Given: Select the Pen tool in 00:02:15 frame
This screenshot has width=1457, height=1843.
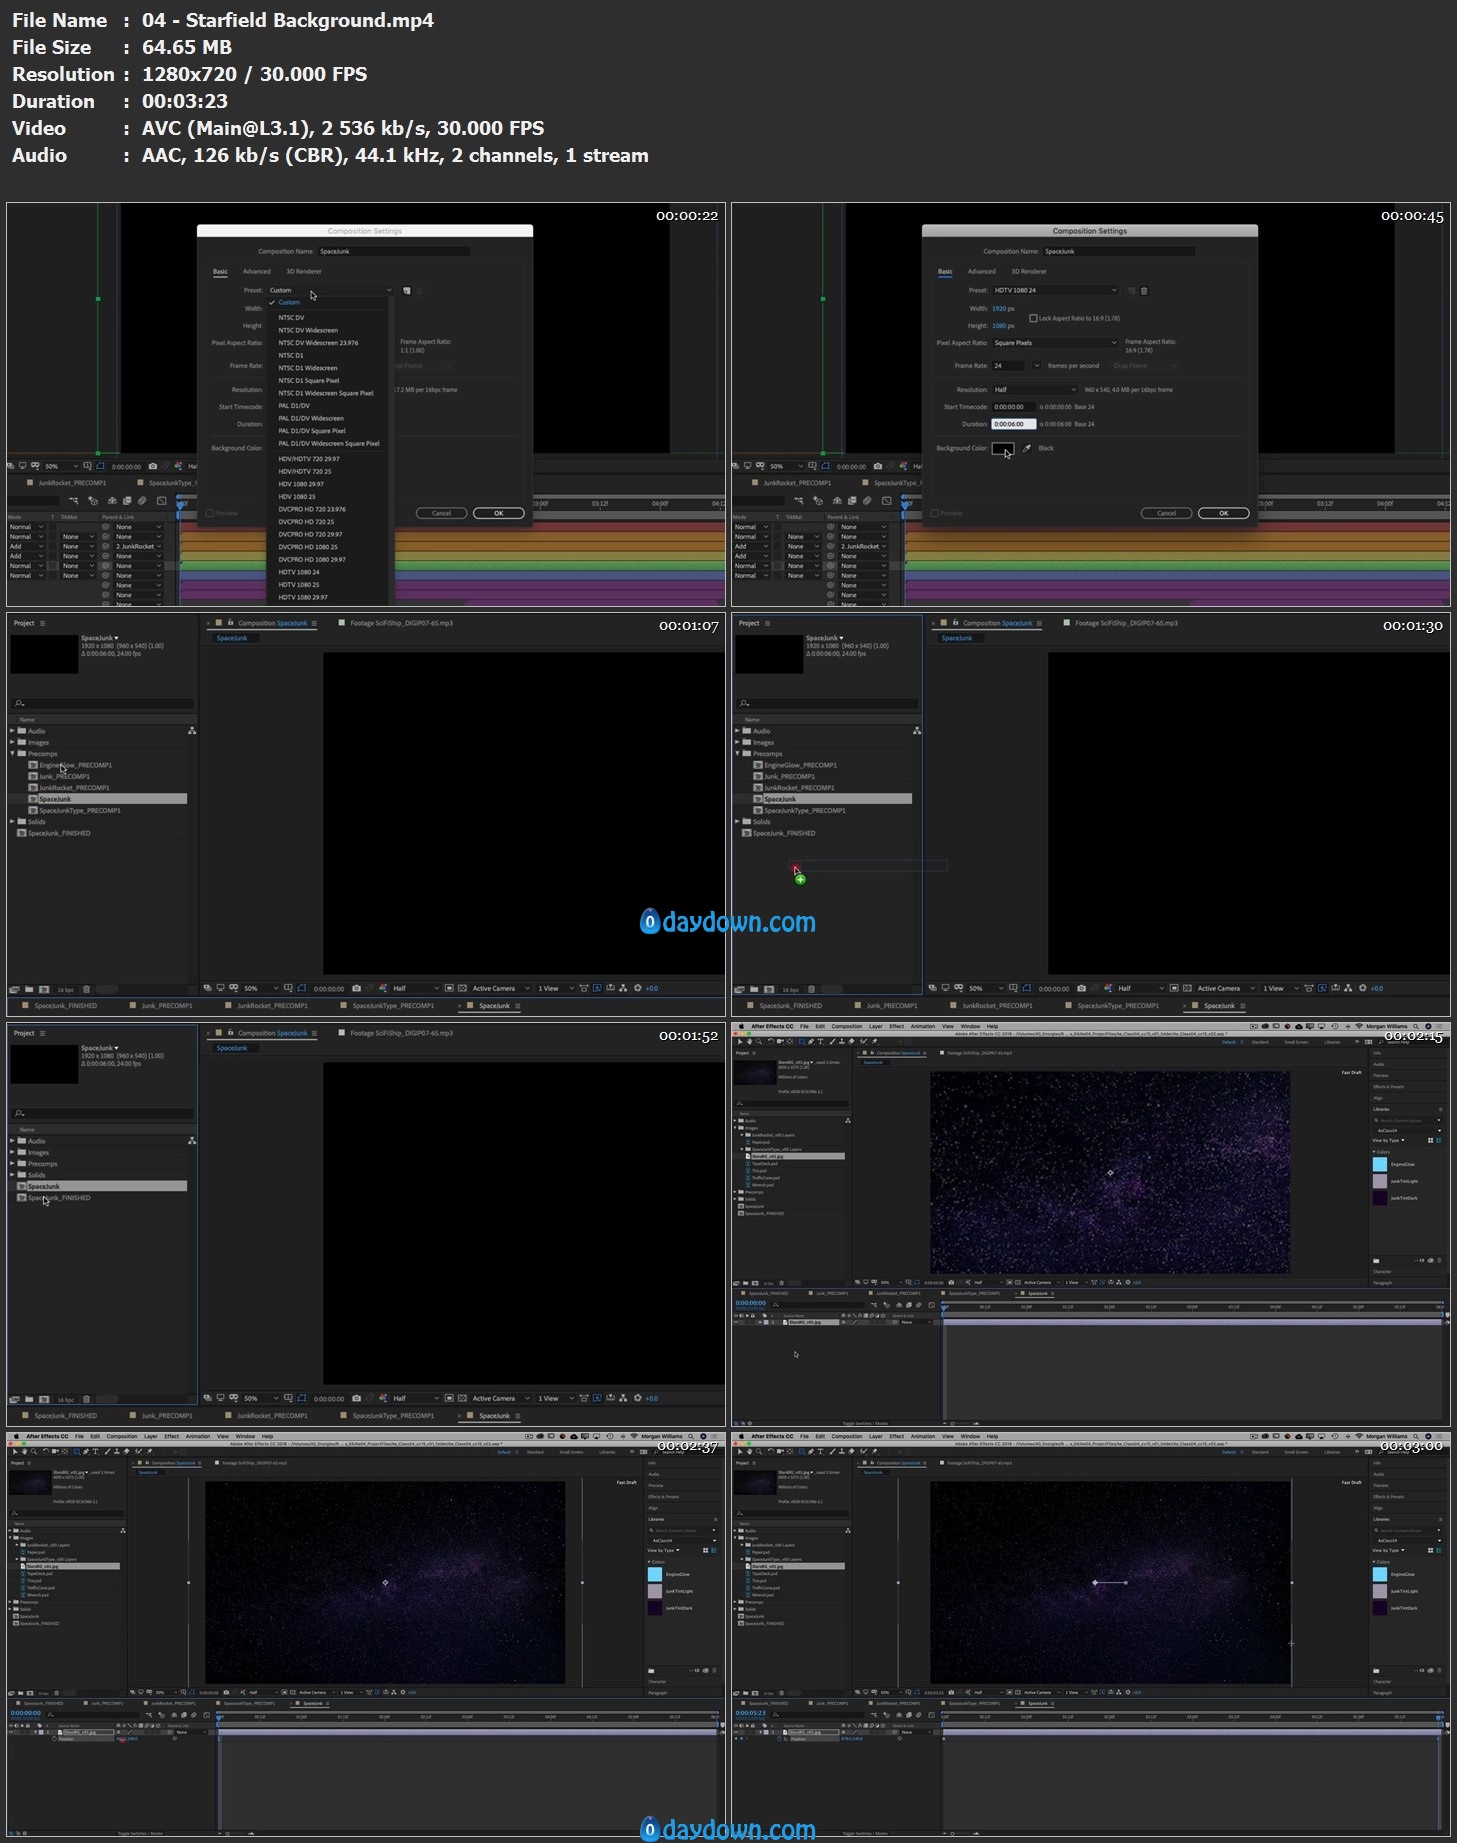Looking at the screenshot, I should click(811, 1042).
